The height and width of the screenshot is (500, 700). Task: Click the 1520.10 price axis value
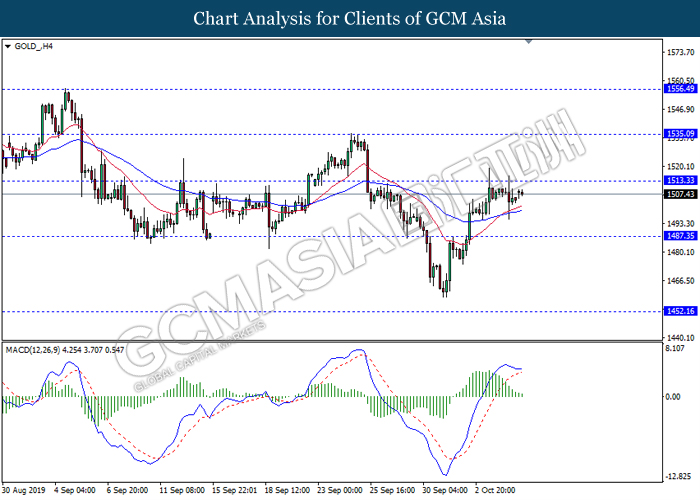click(x=680, y=167)
